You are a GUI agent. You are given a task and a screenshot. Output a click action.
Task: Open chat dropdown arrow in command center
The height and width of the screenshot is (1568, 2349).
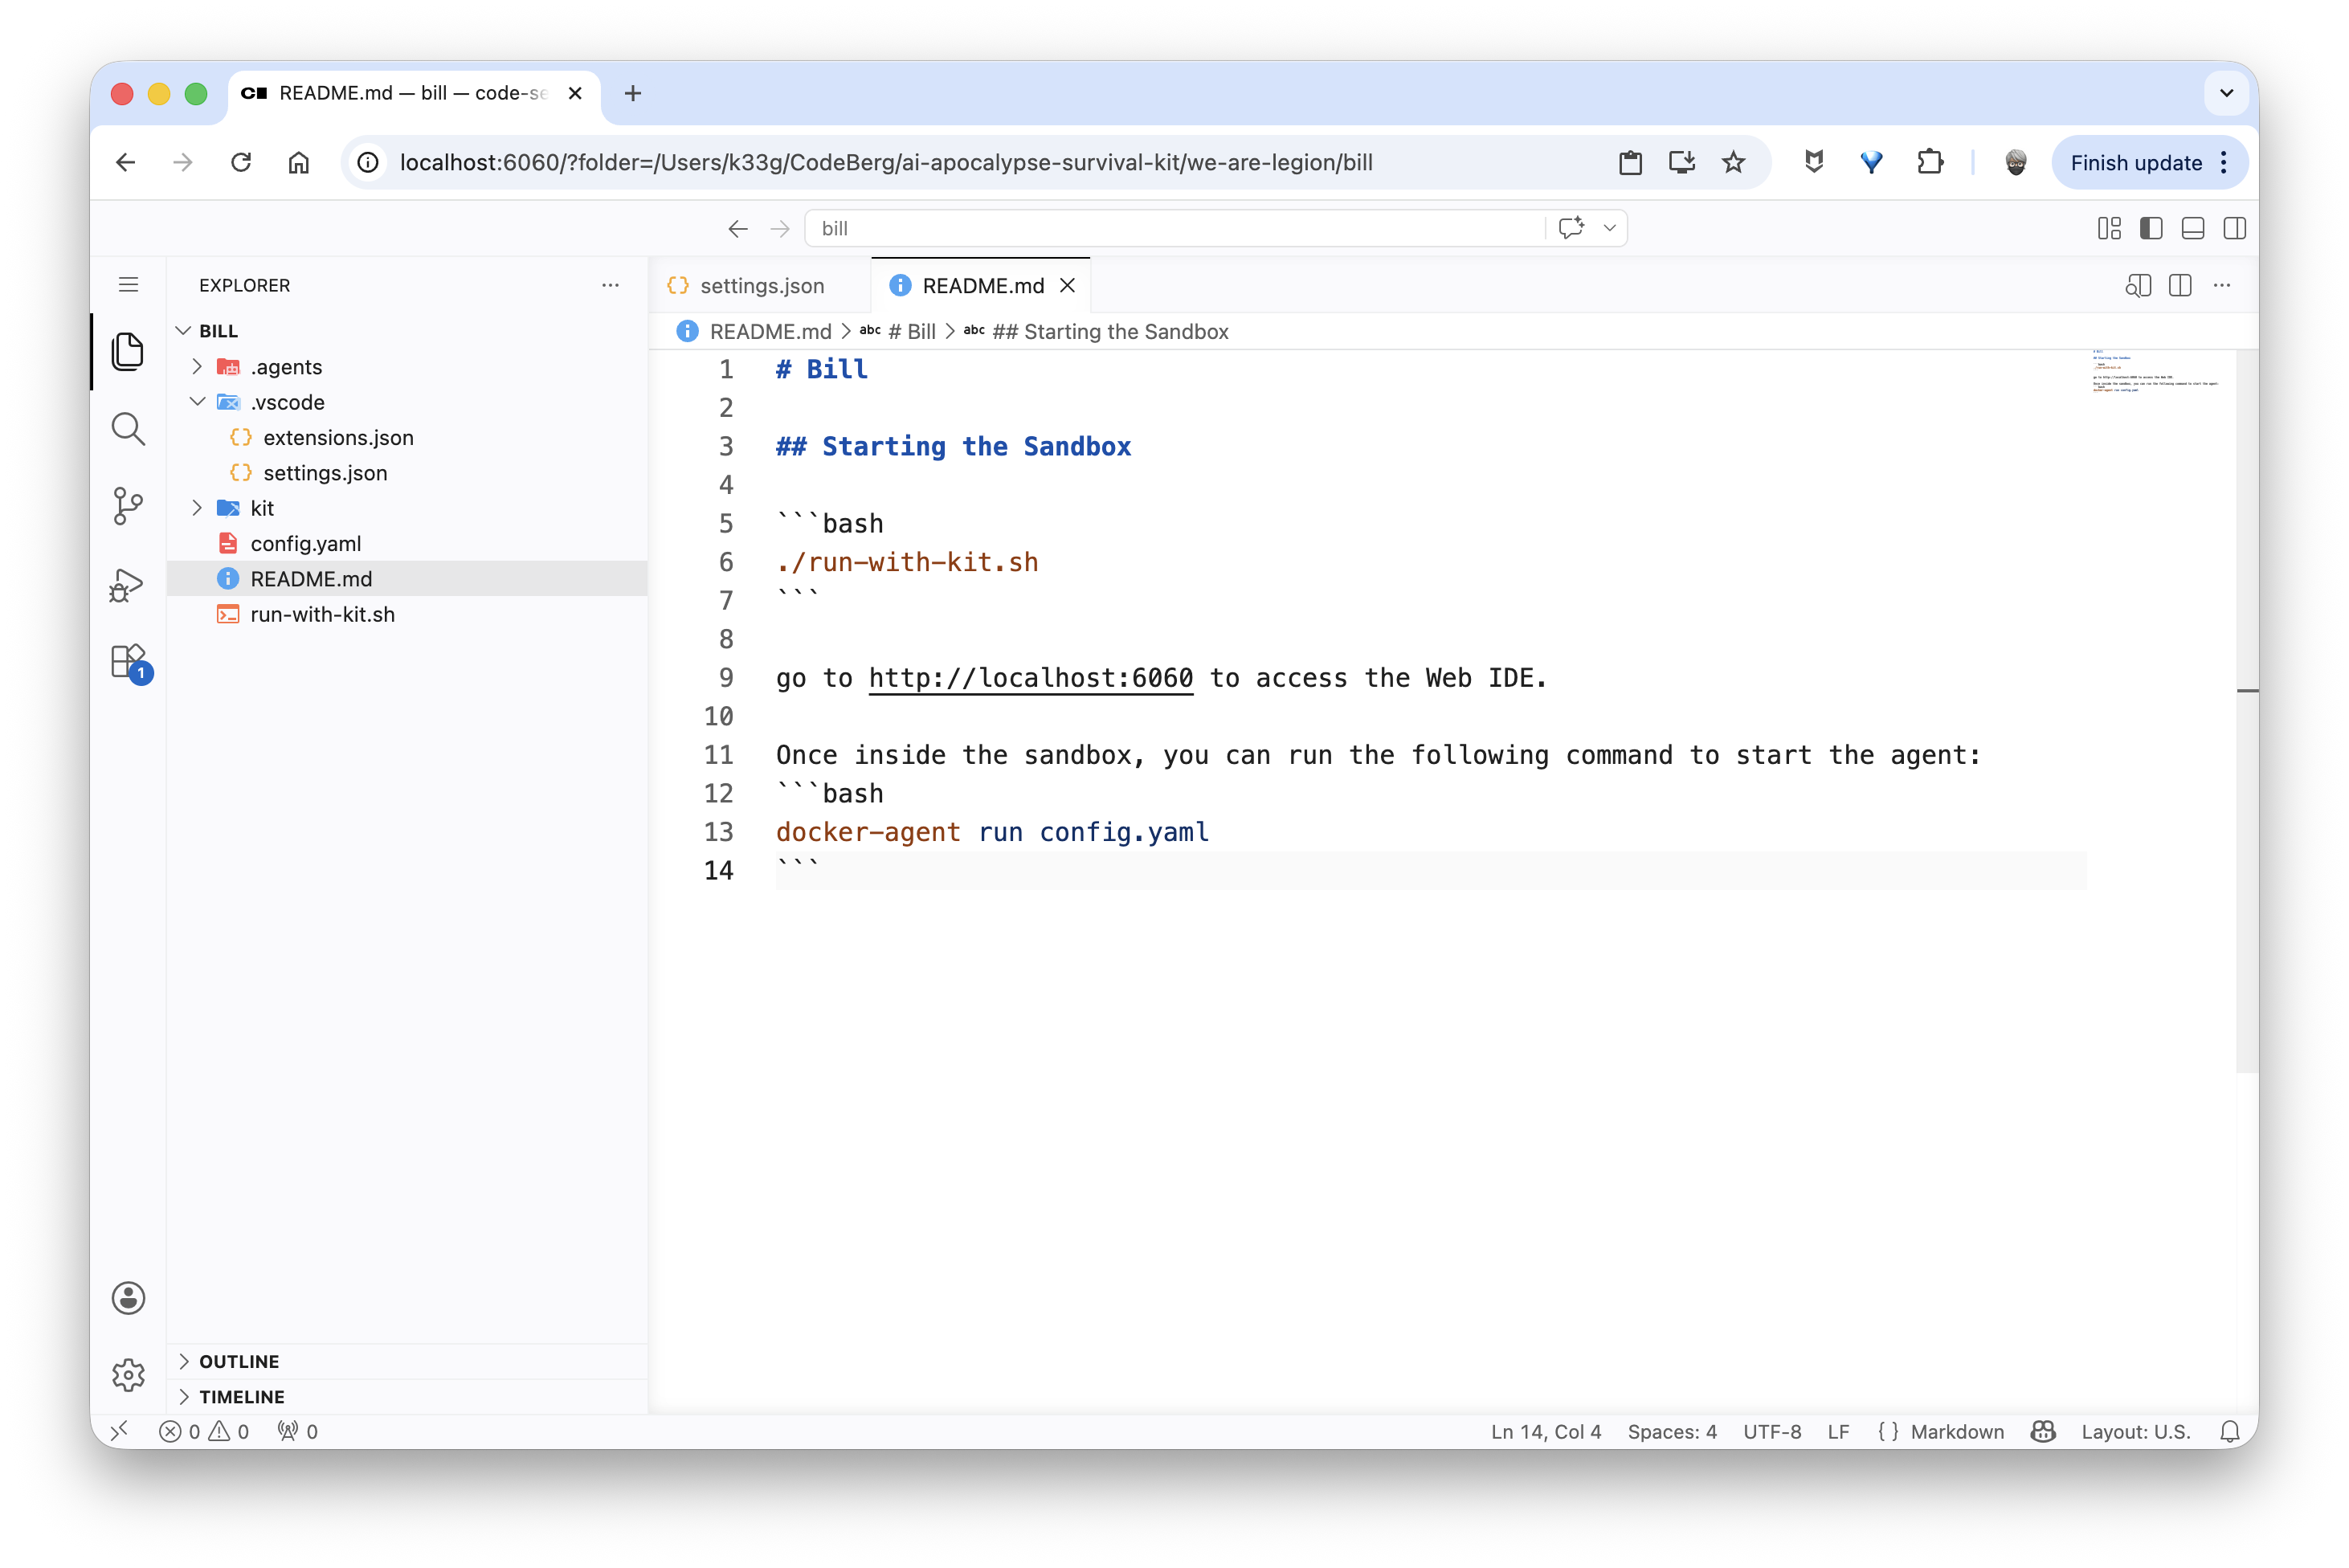point(1610,228)
